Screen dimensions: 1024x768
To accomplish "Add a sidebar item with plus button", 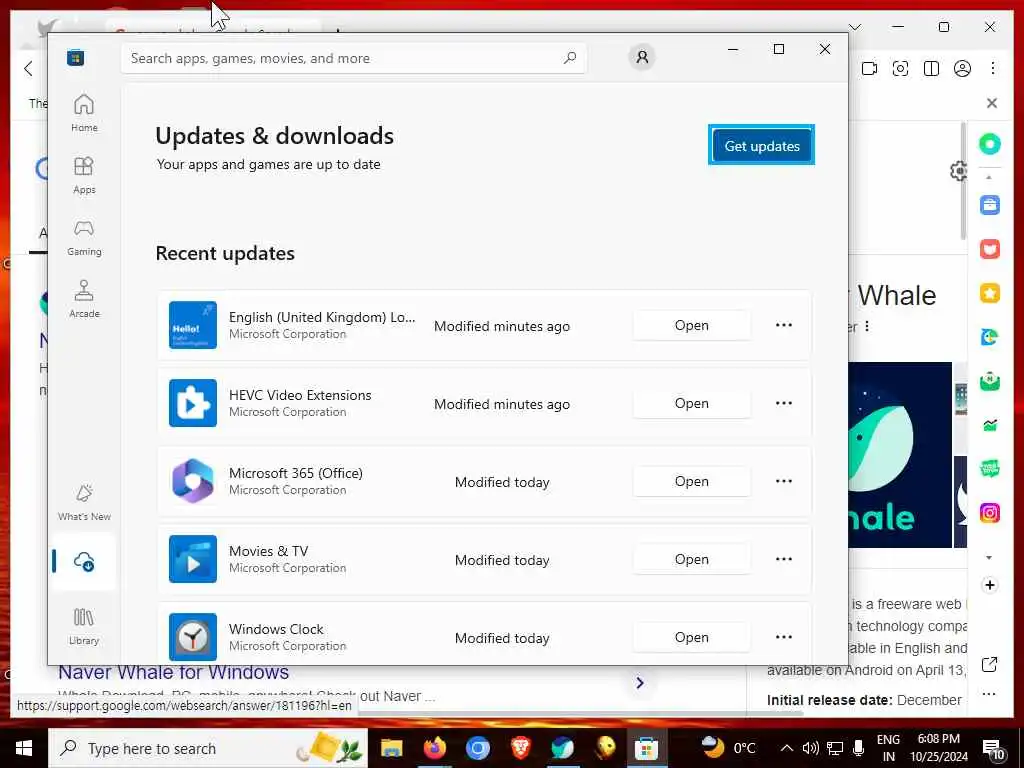I will click(x=989, y=585).
